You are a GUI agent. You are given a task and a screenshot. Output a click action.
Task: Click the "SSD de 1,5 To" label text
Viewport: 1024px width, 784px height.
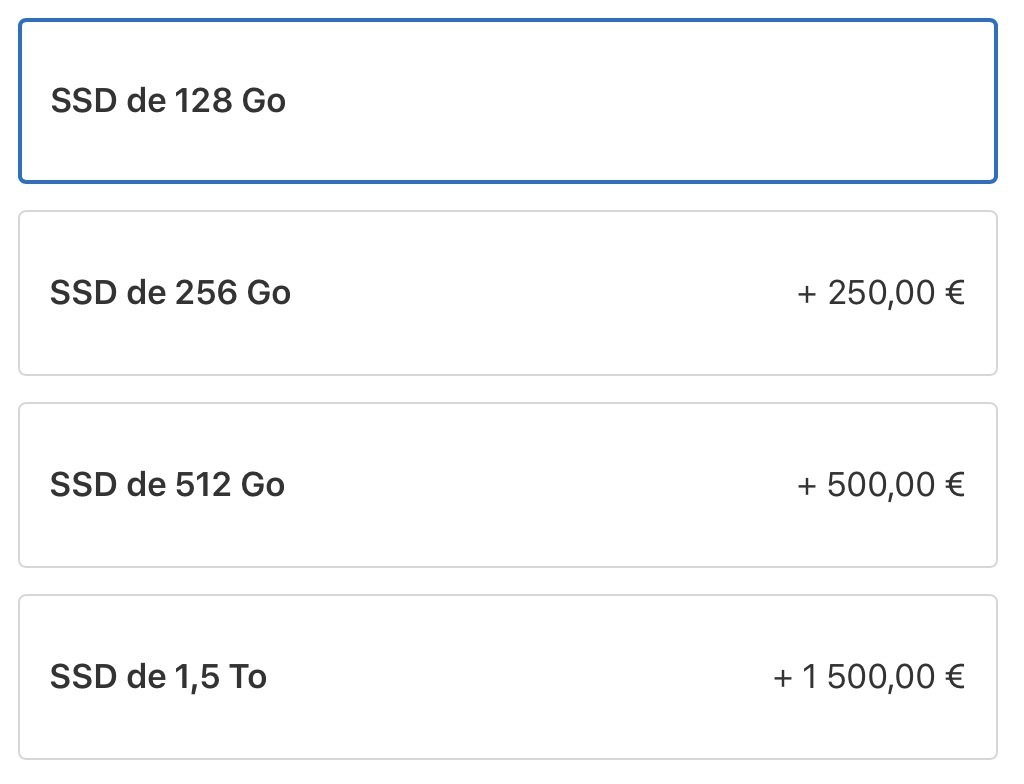point(159,677)
